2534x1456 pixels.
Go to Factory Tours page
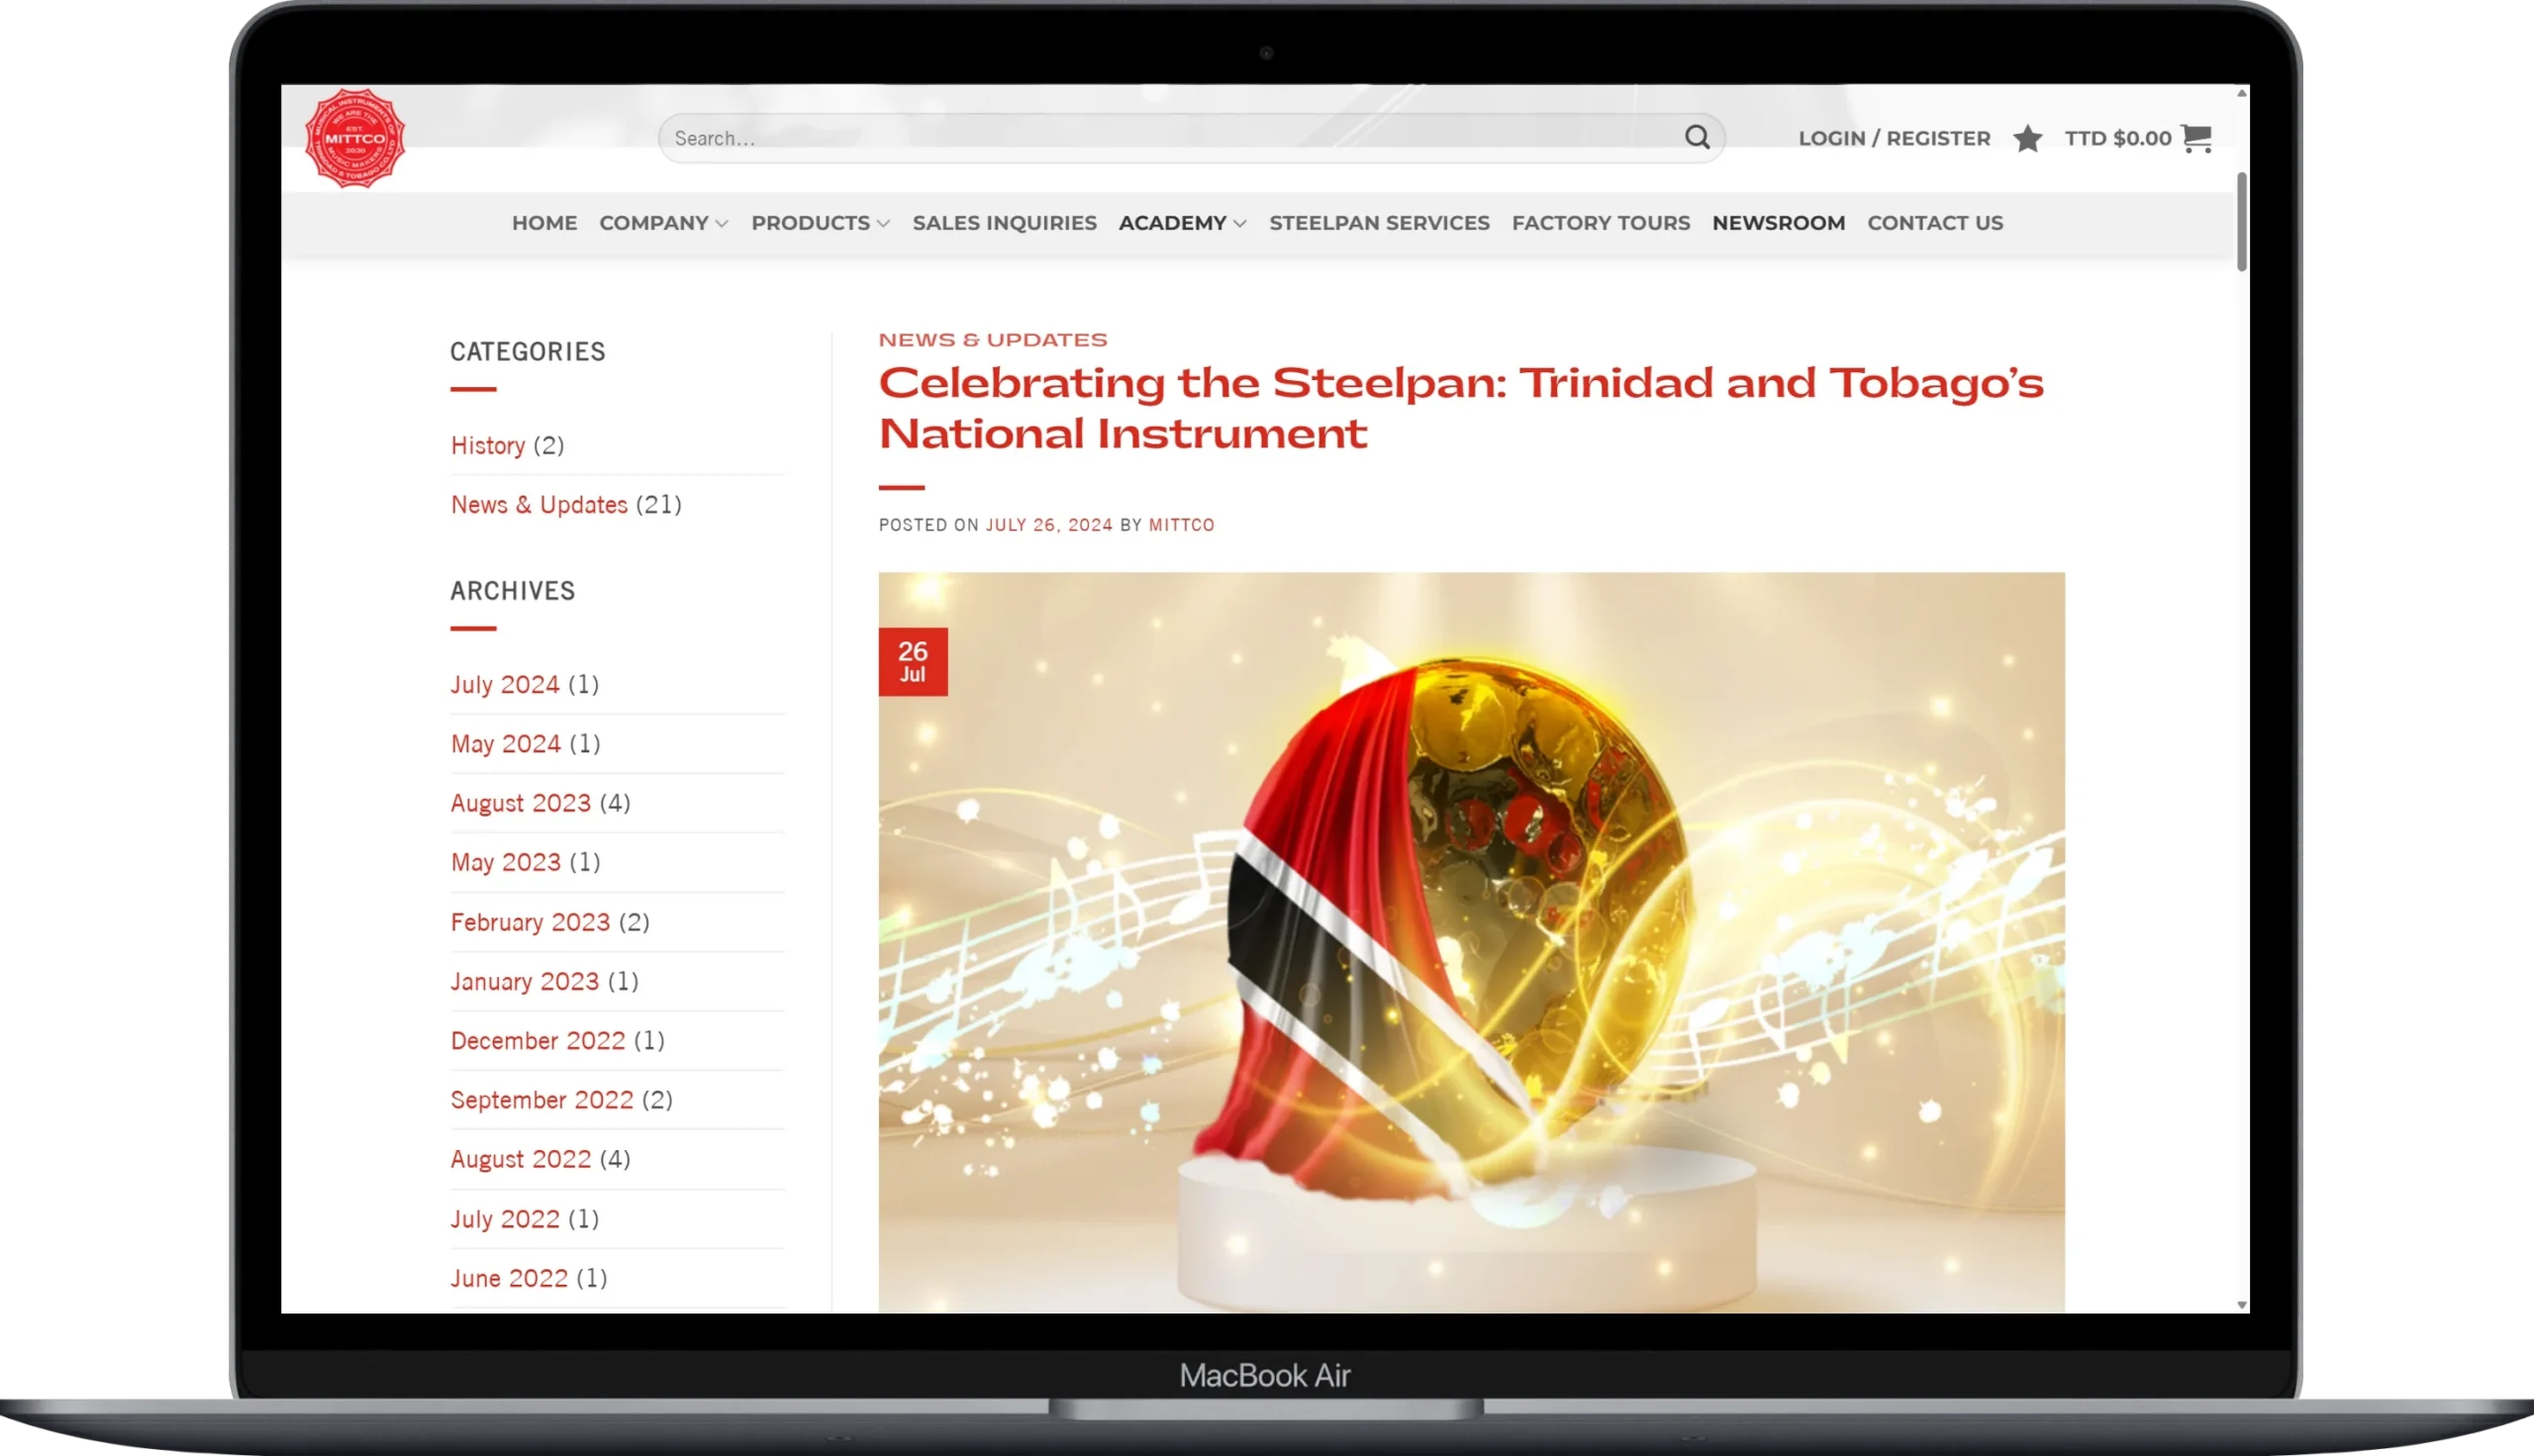[x=1600, y=223]
